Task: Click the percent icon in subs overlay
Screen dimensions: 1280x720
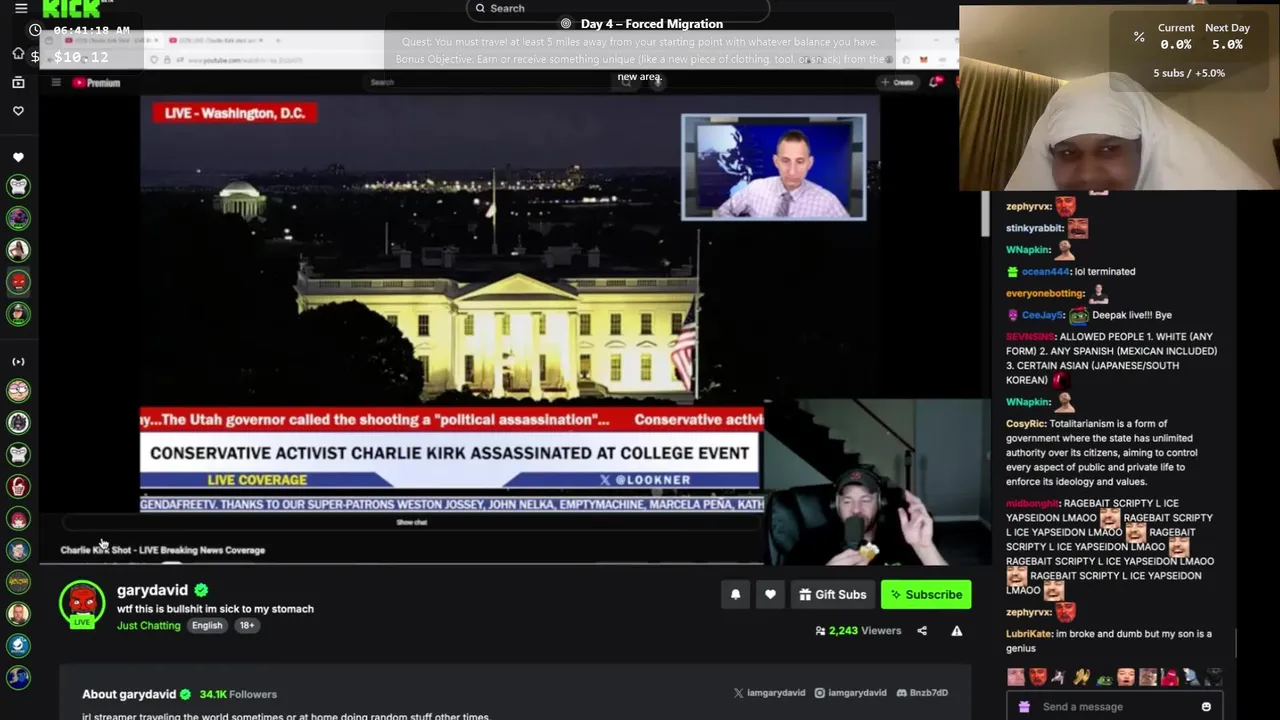Action: pos(1139,37)
